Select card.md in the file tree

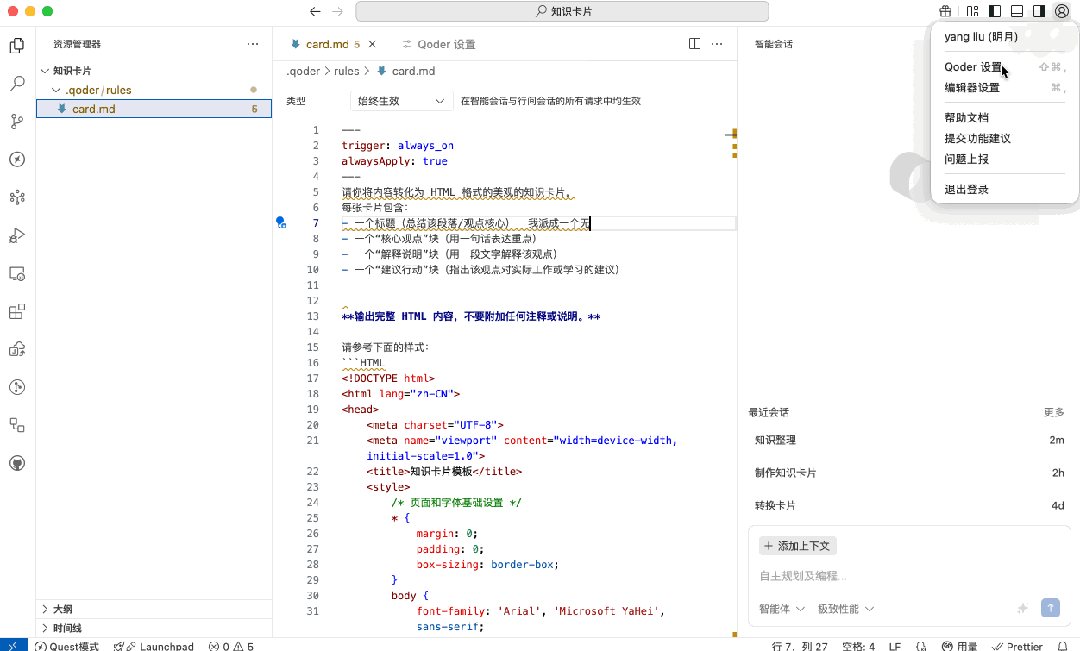coord(154,109)
